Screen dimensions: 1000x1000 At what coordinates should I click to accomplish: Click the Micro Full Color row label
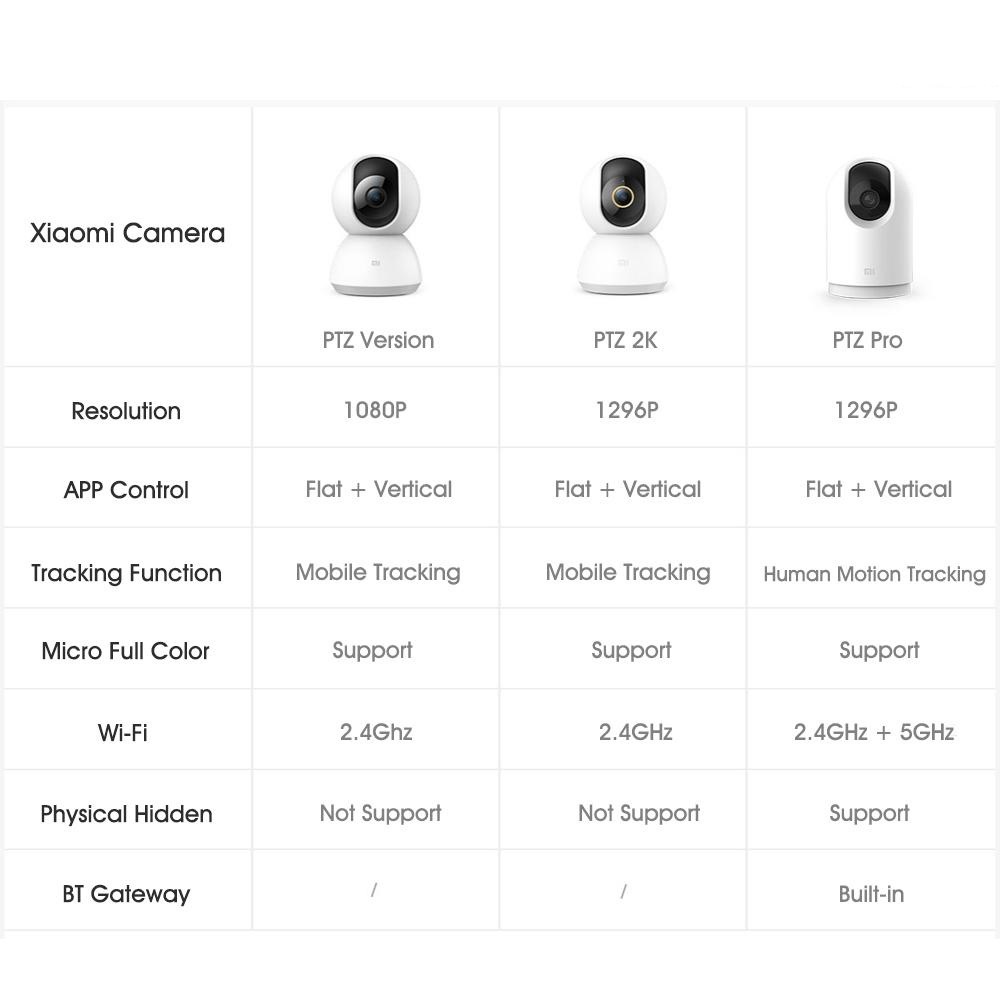126,651
